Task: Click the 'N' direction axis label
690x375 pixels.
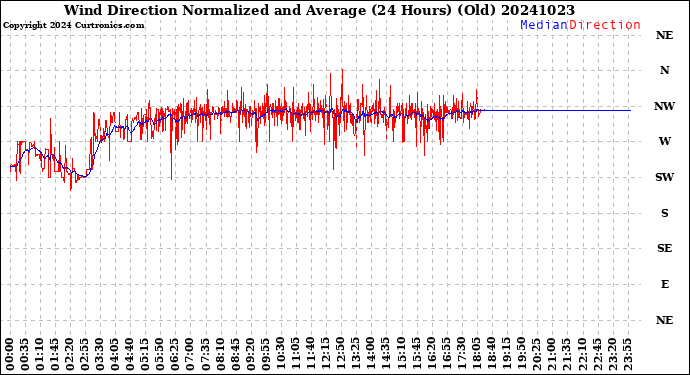Action: pos(664,70)
